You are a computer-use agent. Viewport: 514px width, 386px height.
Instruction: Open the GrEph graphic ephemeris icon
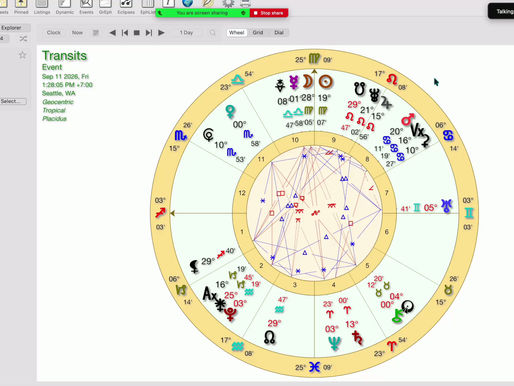point(105,7)
